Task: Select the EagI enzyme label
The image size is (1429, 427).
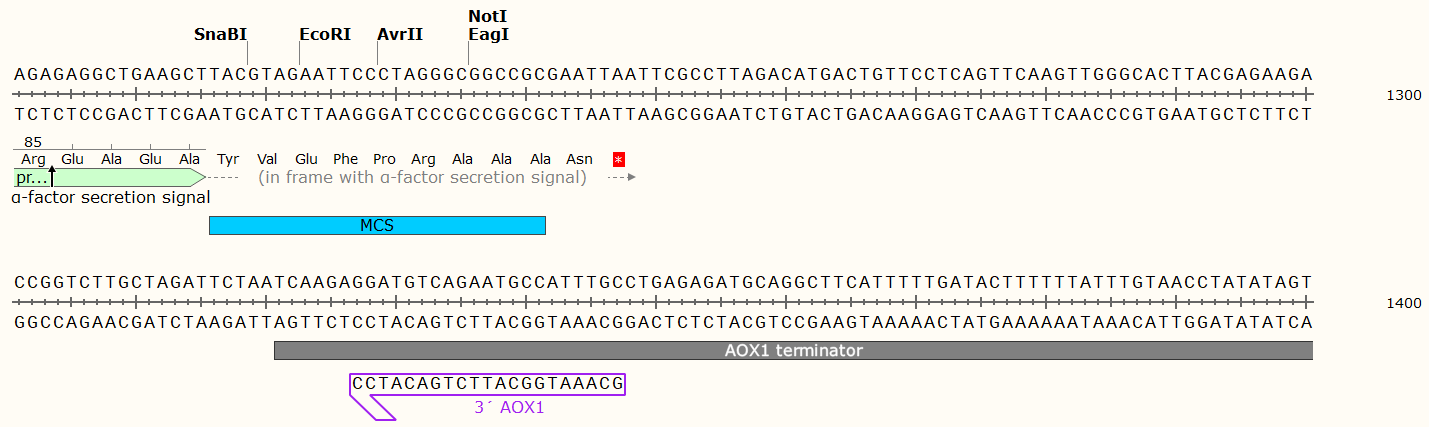Action: click(x=489, y=34)
